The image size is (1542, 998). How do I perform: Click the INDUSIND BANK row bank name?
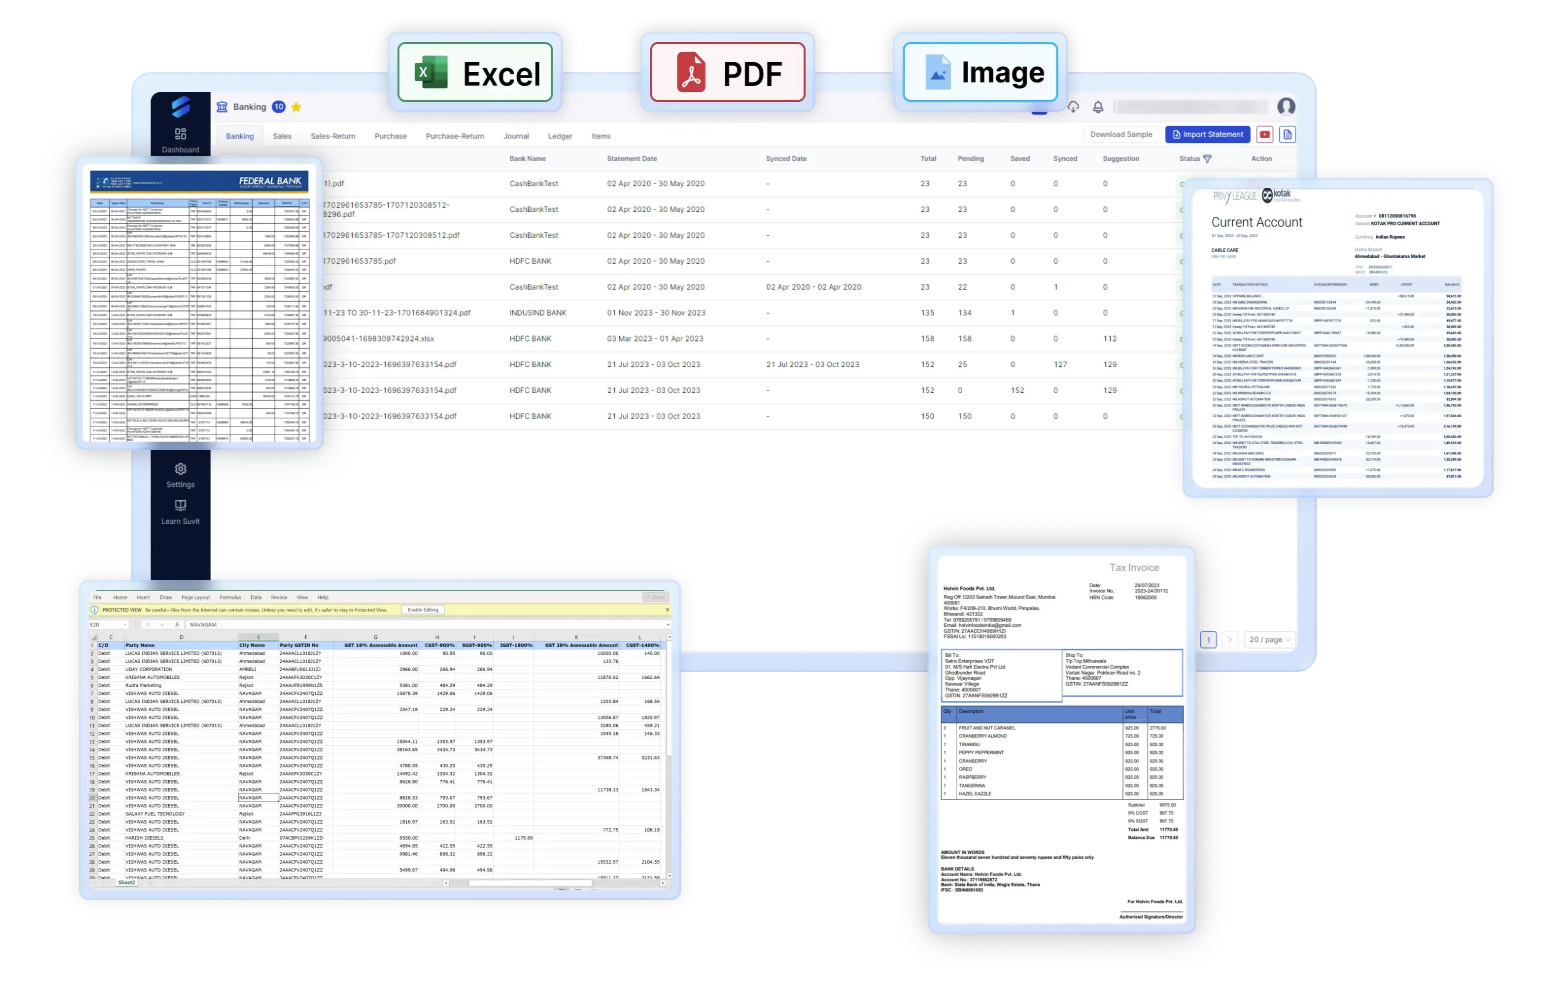[538, 313]
